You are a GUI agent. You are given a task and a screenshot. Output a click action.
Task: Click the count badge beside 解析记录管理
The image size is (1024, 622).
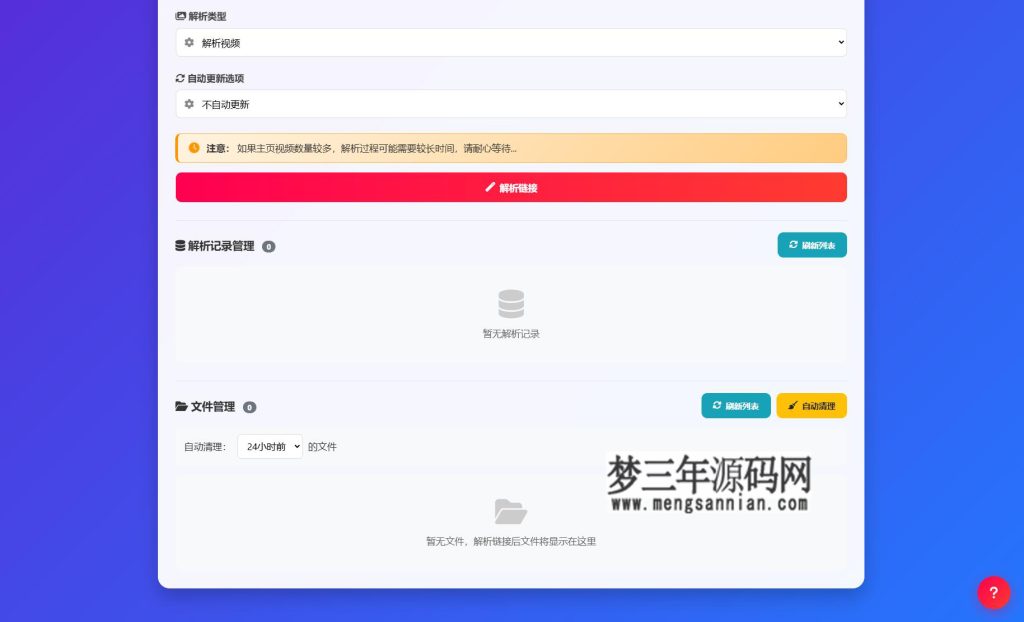pyautogui.click(x=268, y=246)
